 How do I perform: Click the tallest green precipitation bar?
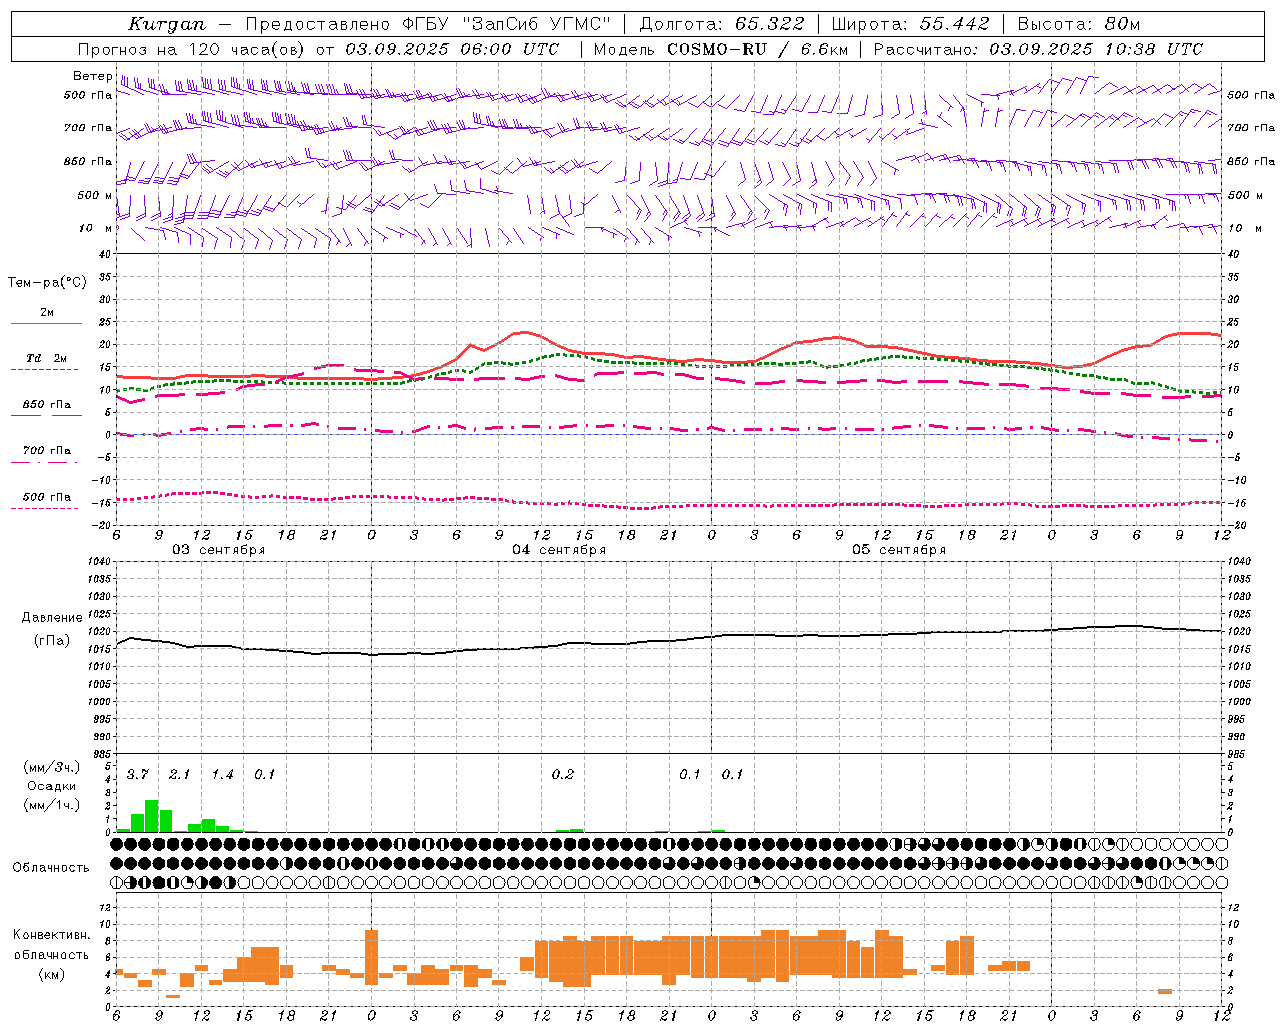click(x=152, y=816)
